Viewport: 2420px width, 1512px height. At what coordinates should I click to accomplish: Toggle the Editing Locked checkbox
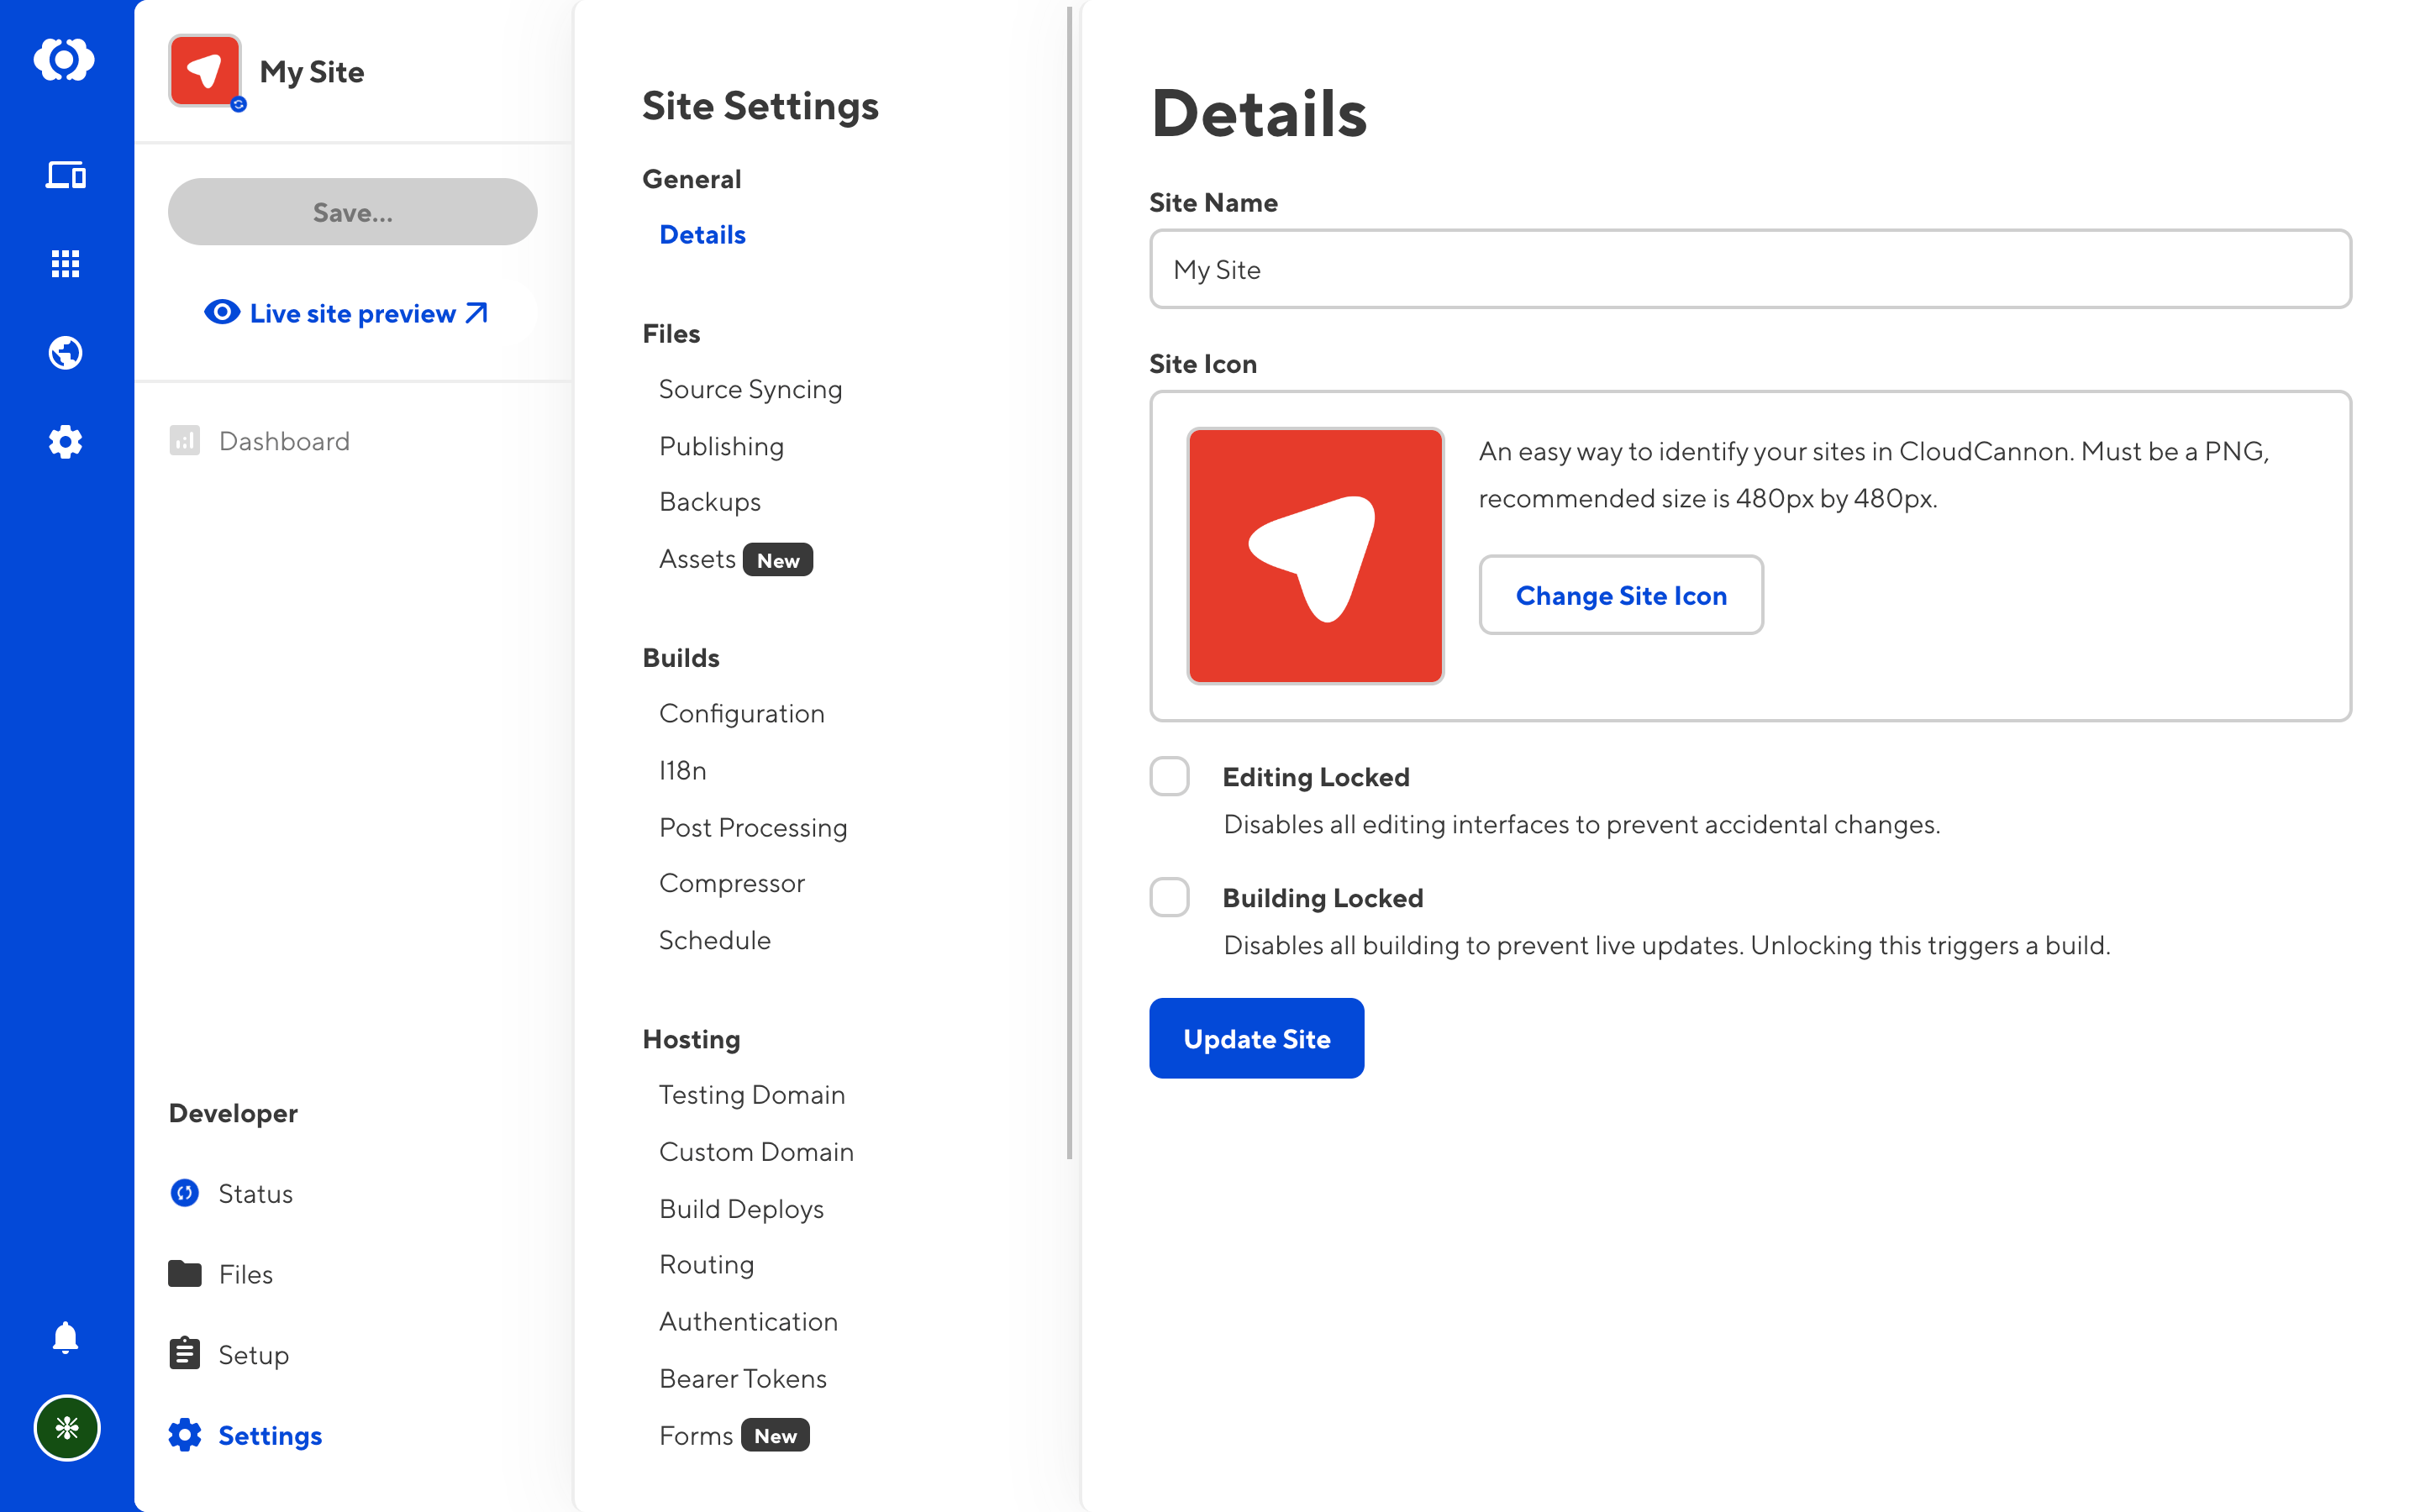coord(1169,776)
